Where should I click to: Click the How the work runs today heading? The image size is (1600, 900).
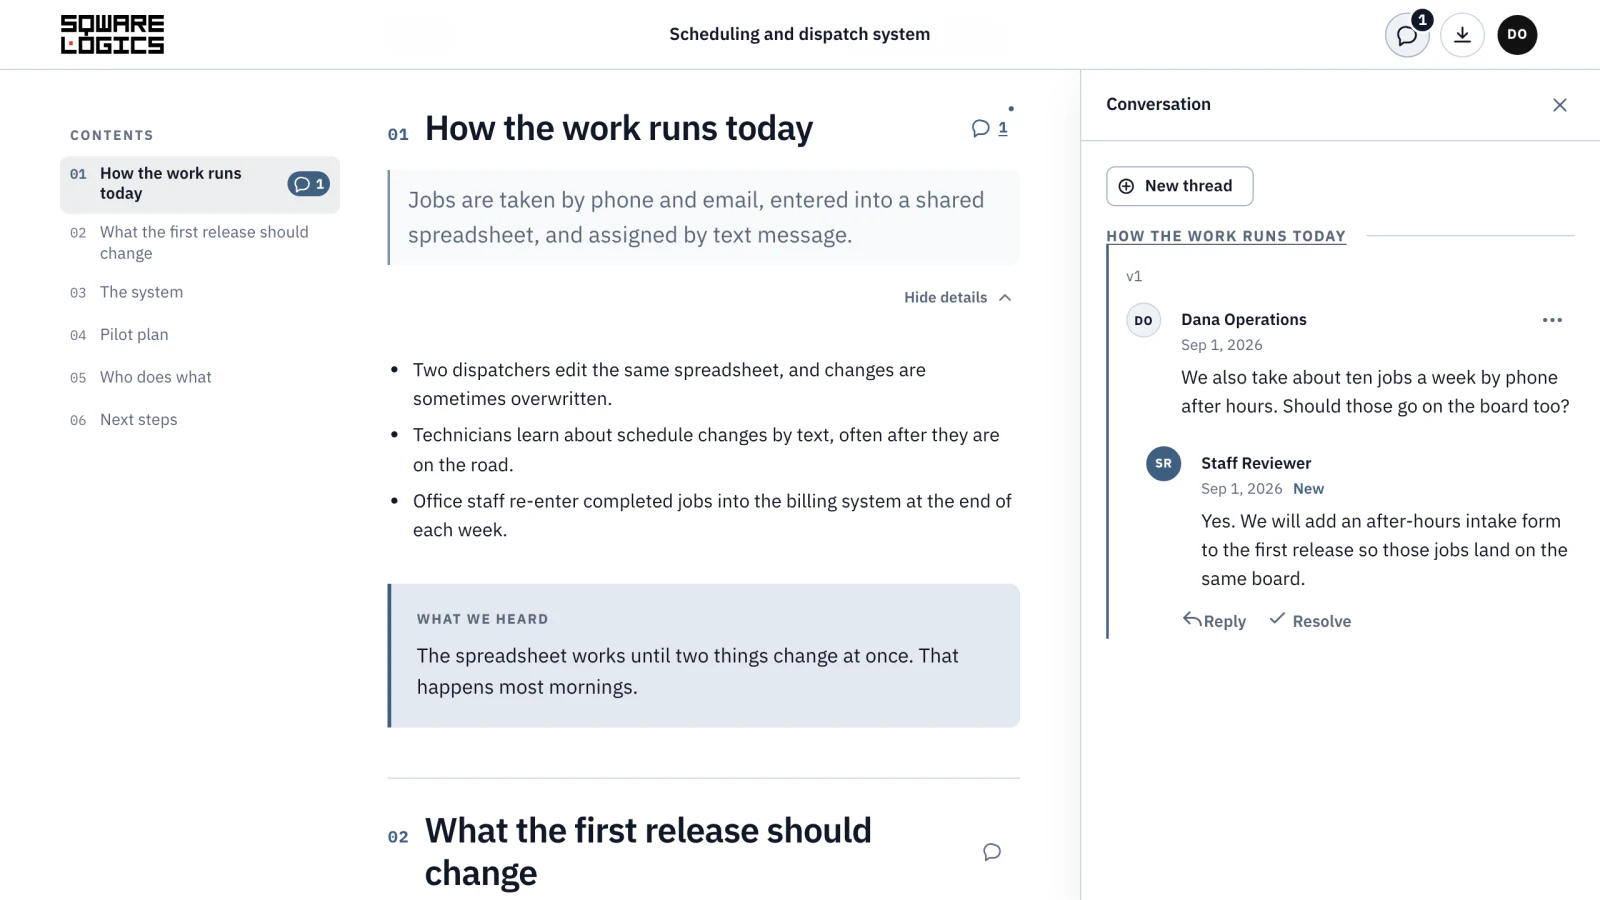pos(619,128)
